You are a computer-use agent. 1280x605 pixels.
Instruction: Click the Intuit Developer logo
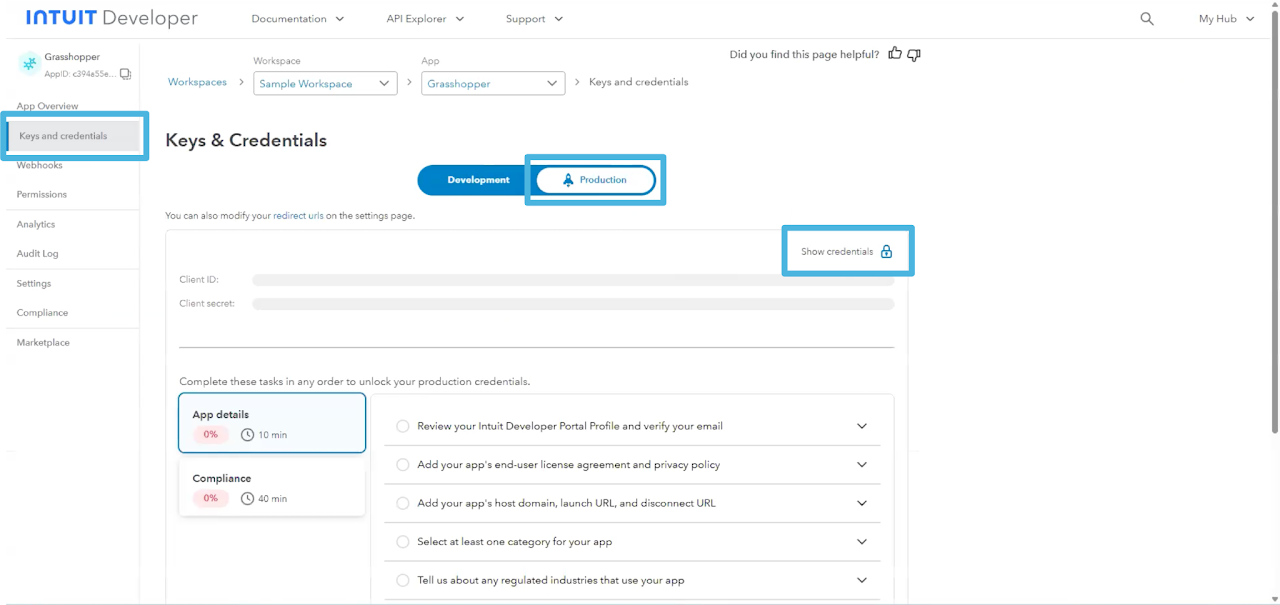[112, 19]
